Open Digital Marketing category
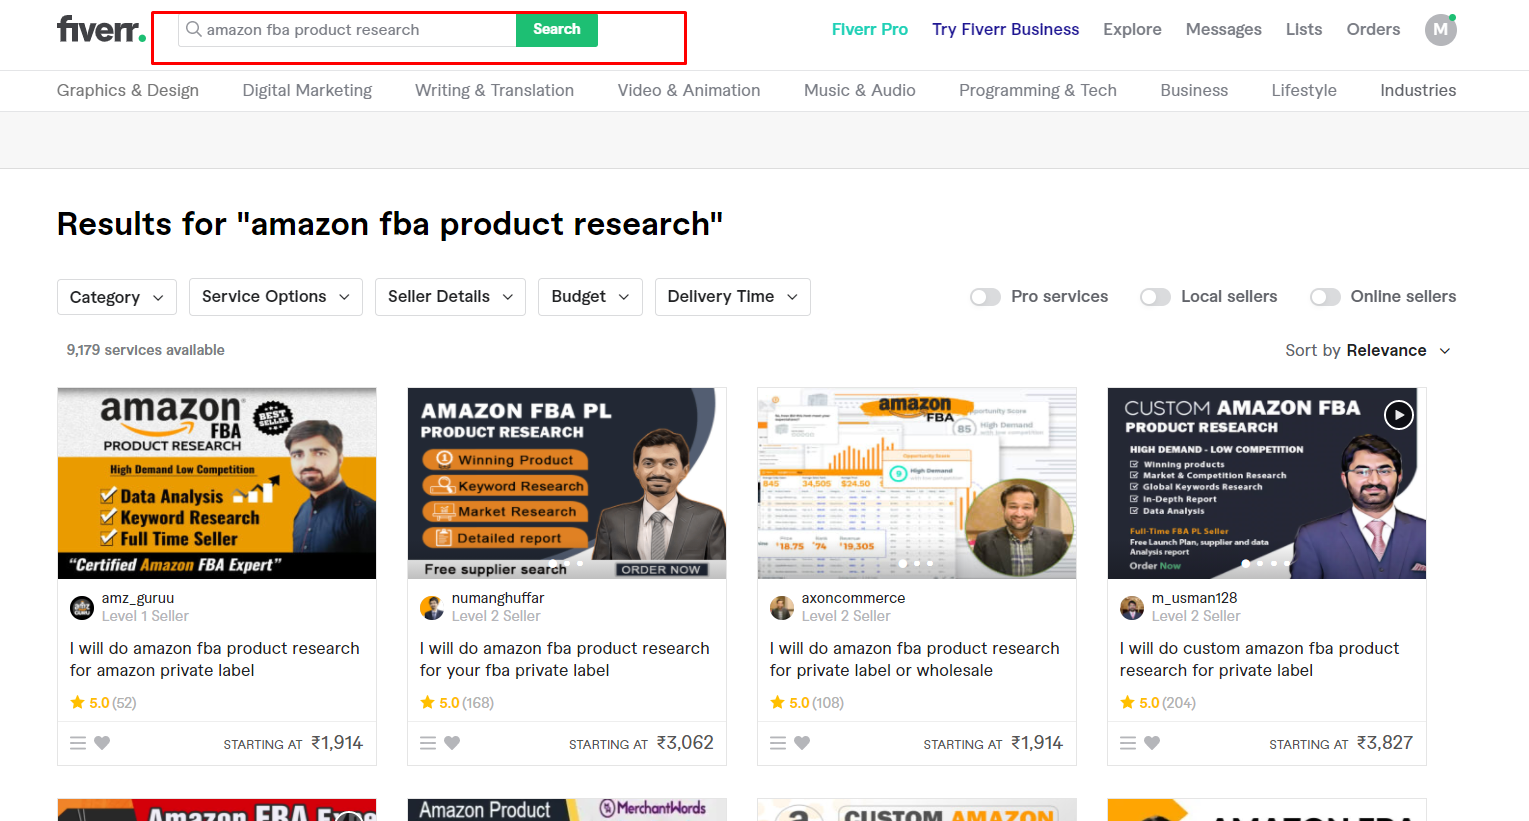 [307, 90]
